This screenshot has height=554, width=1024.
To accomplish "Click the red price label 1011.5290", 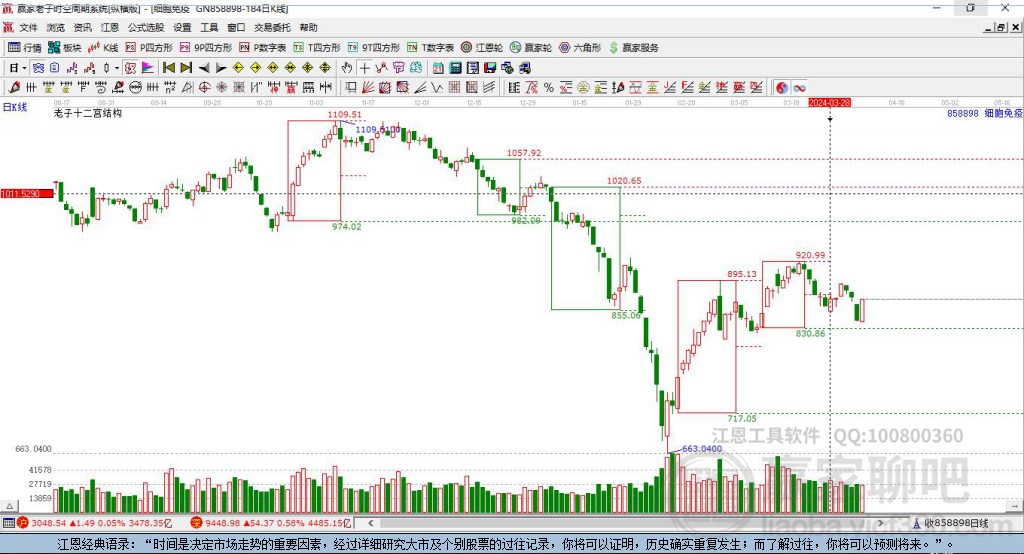I will [27, 193].
